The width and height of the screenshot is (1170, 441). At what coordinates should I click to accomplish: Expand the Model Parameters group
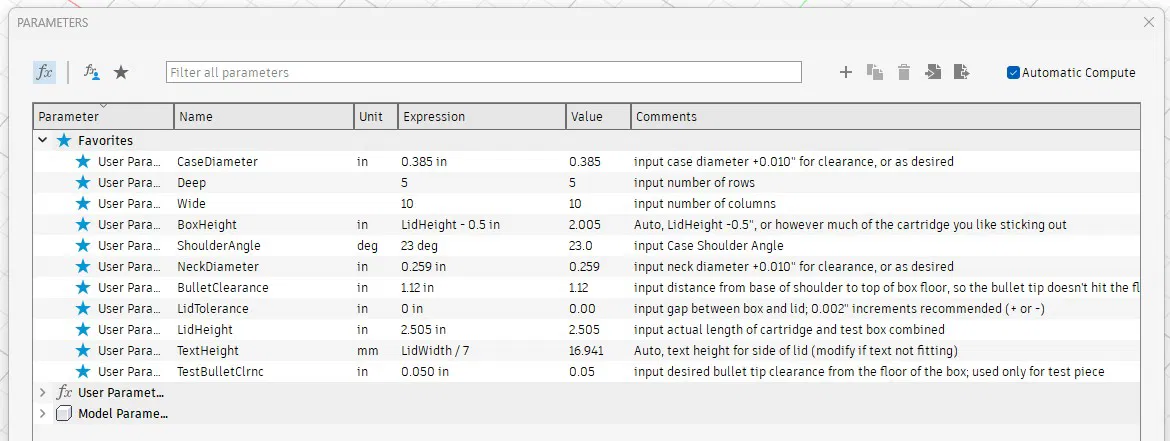pyautogui.click(x=43, y=413)
